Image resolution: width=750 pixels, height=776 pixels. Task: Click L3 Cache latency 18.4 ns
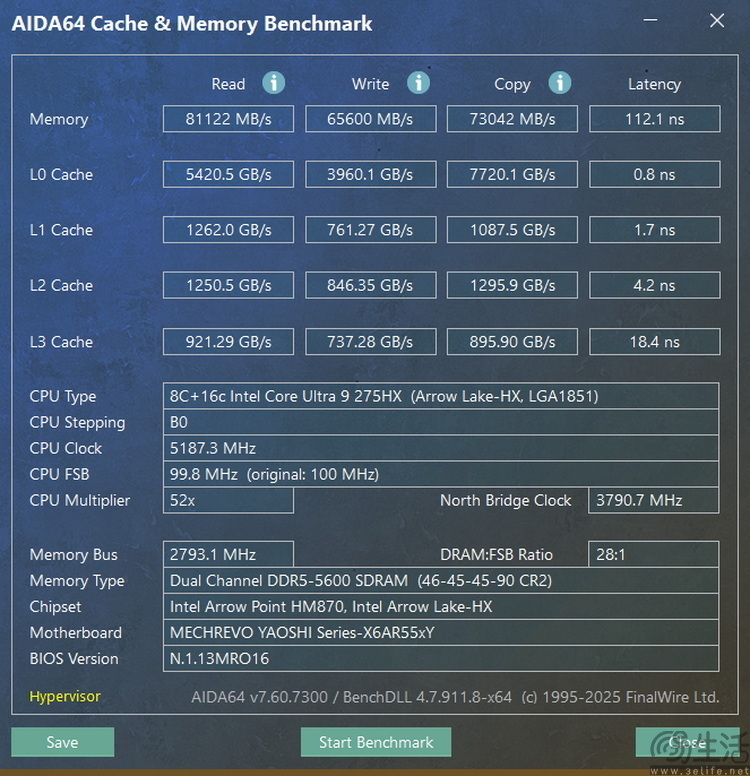654,341
